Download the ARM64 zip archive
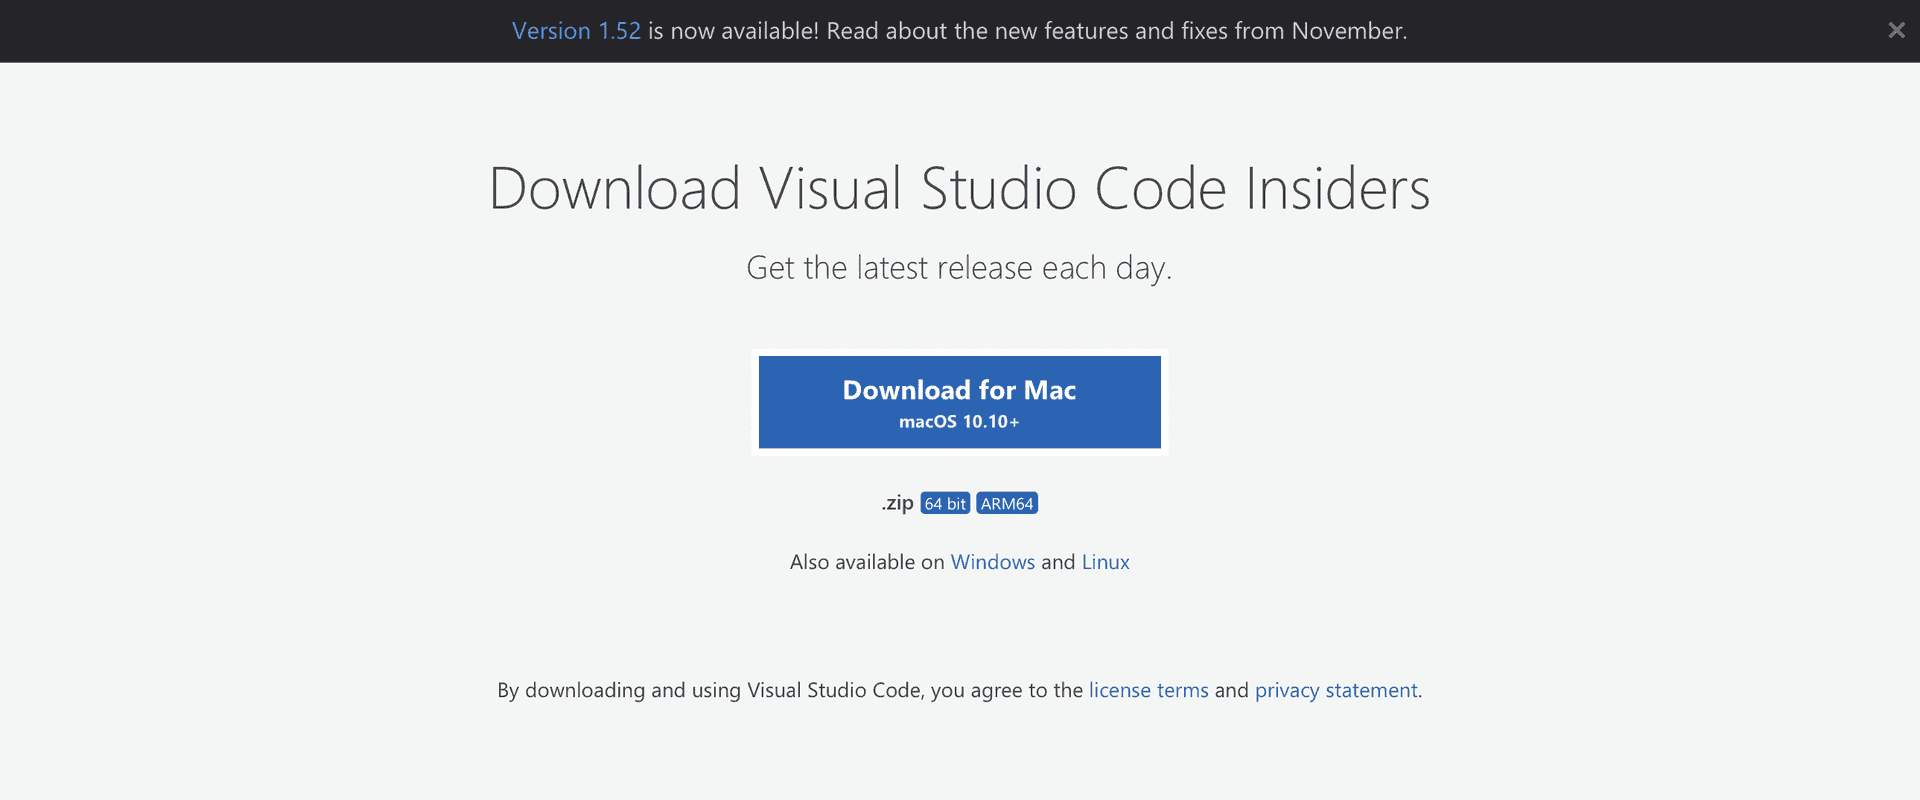This screenshot has width=1920, height=800. point(1007,503)
